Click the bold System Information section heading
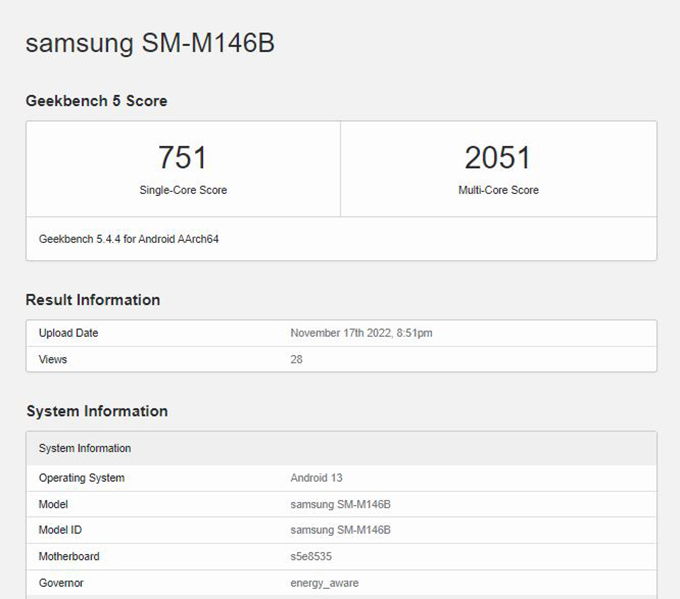Viewport: 680px width, 599px height. click(x=97, y=411)
